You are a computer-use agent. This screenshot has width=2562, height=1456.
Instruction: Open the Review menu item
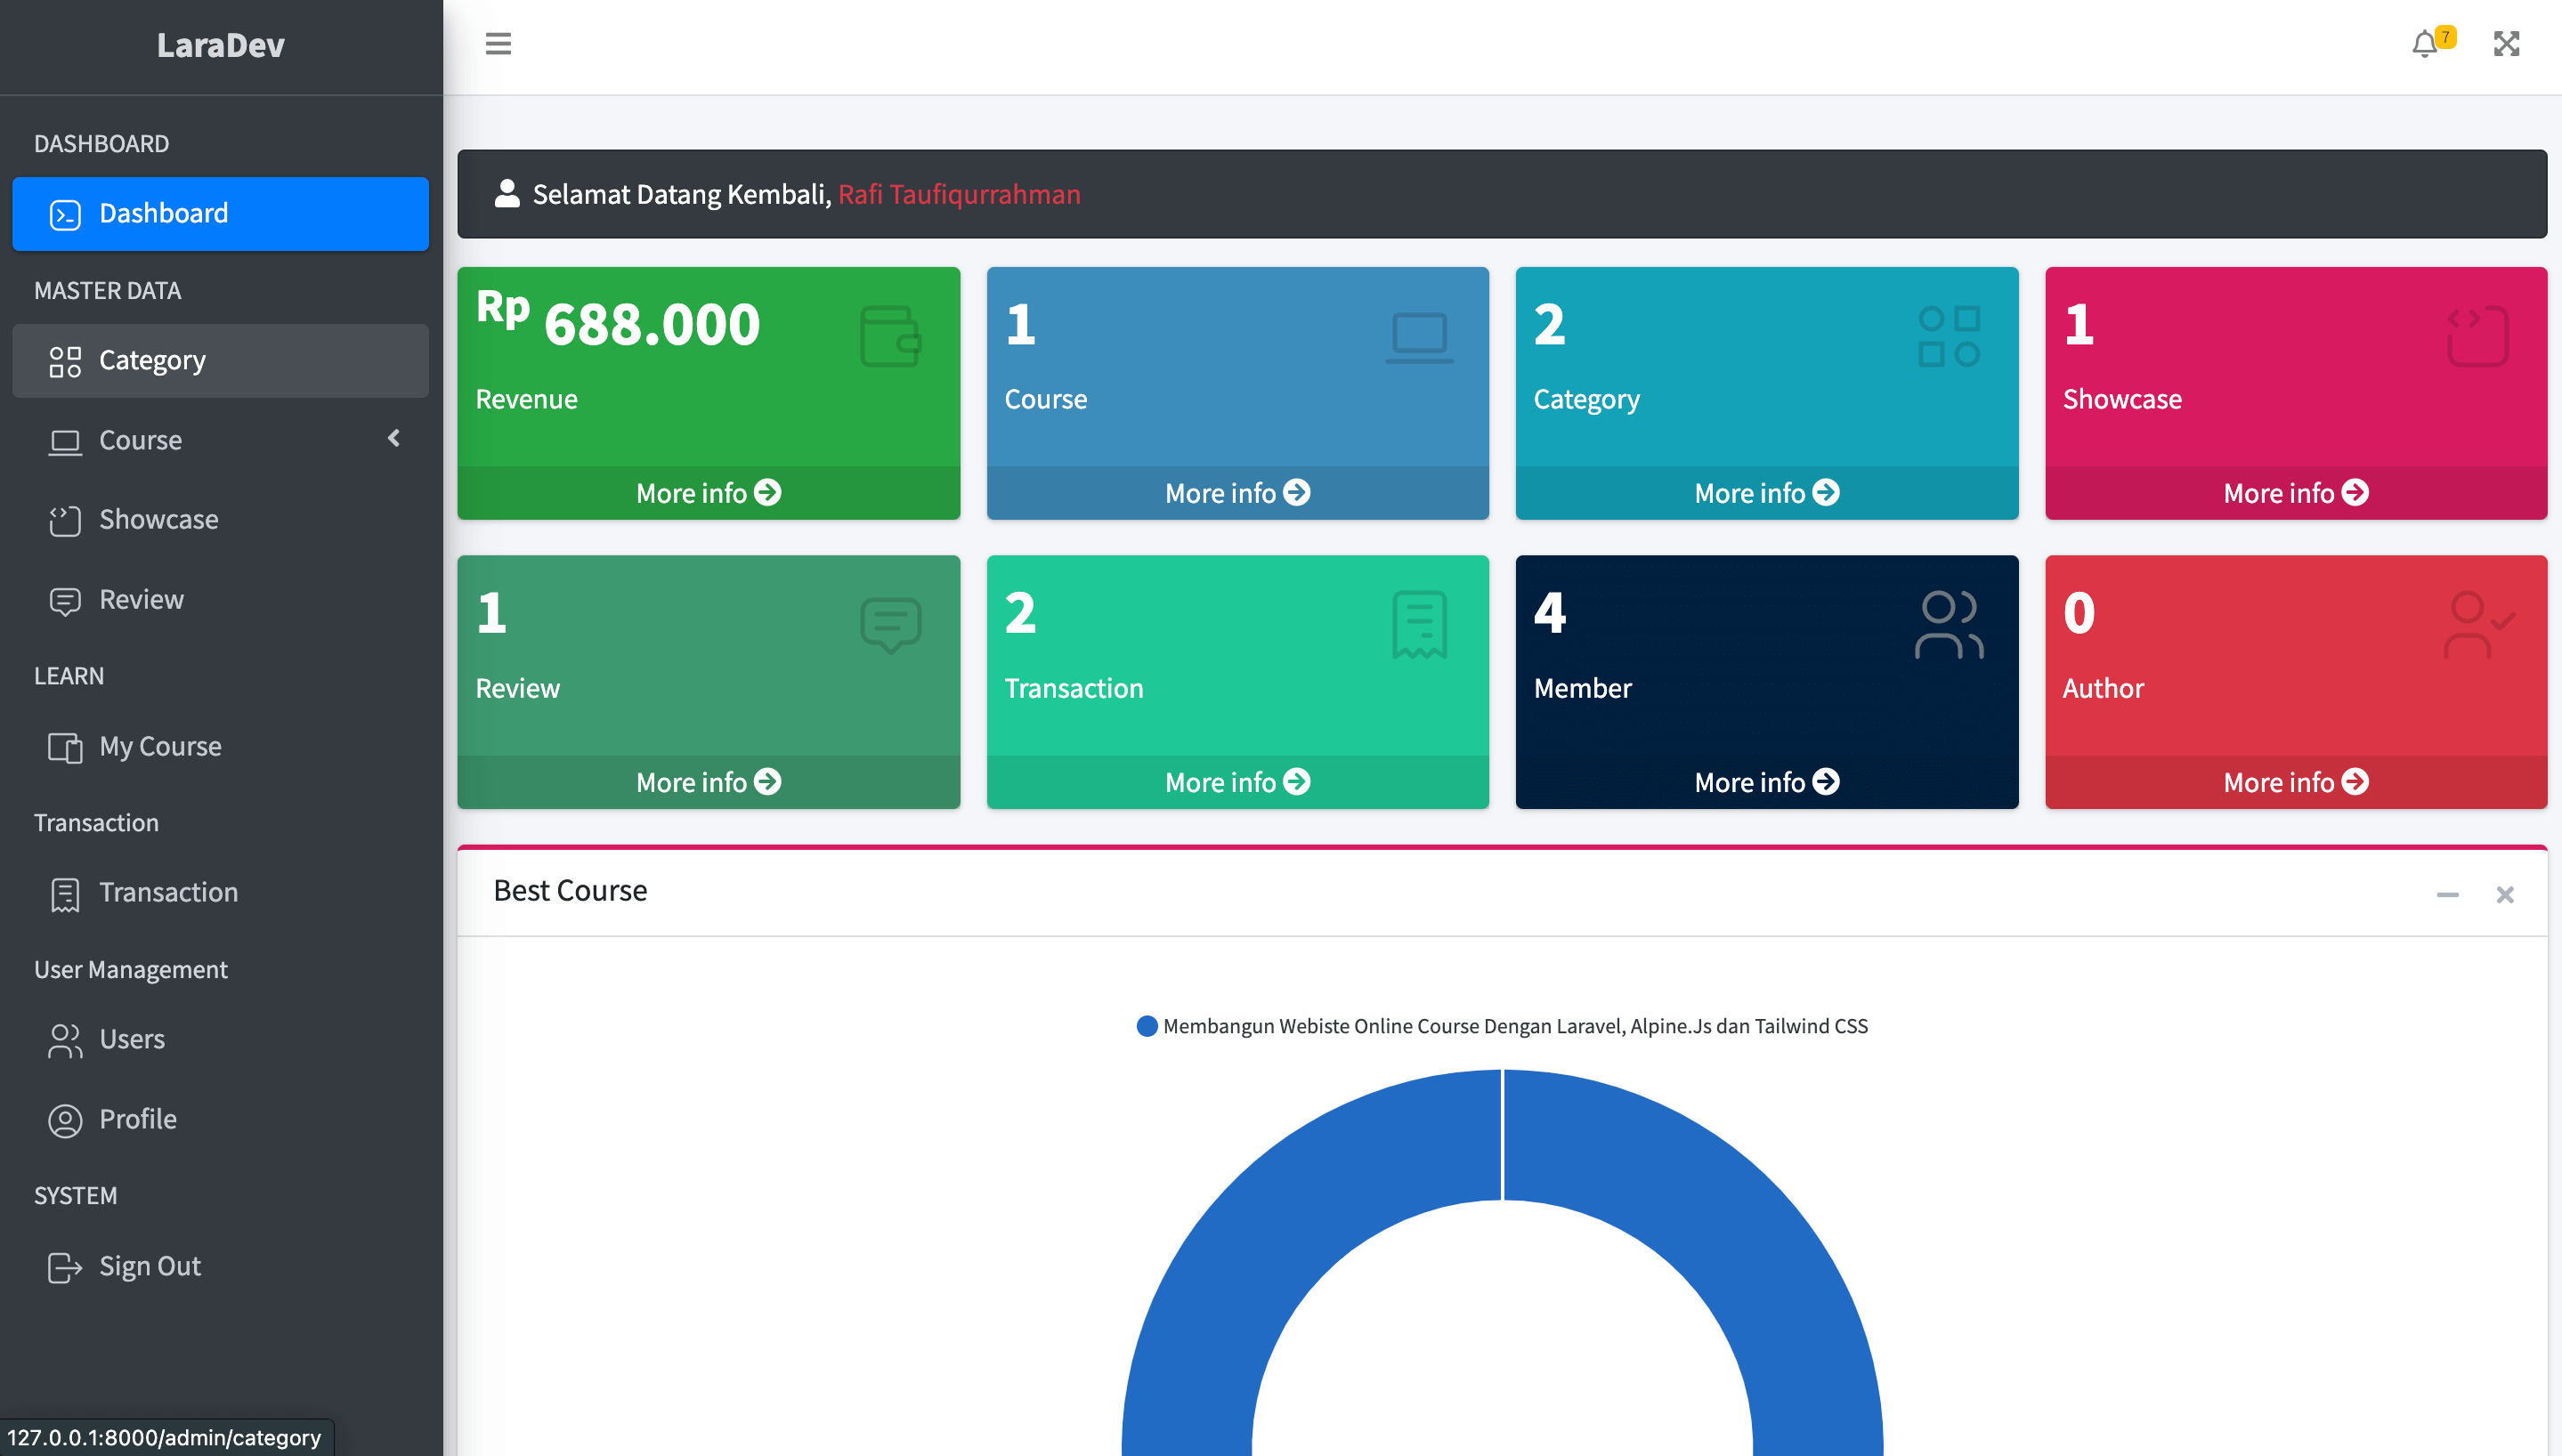pos(220,600)
